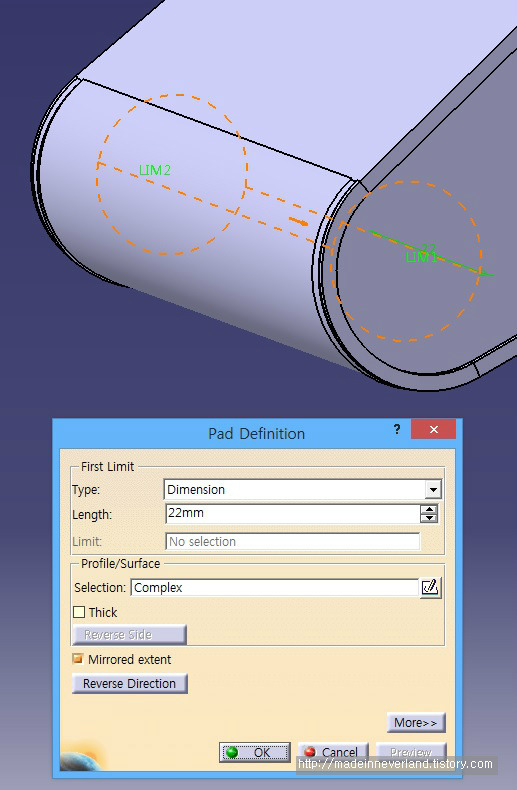
Task: Enable the Thick checkbox
Action: pyautogui.click(x=79, y=612)
